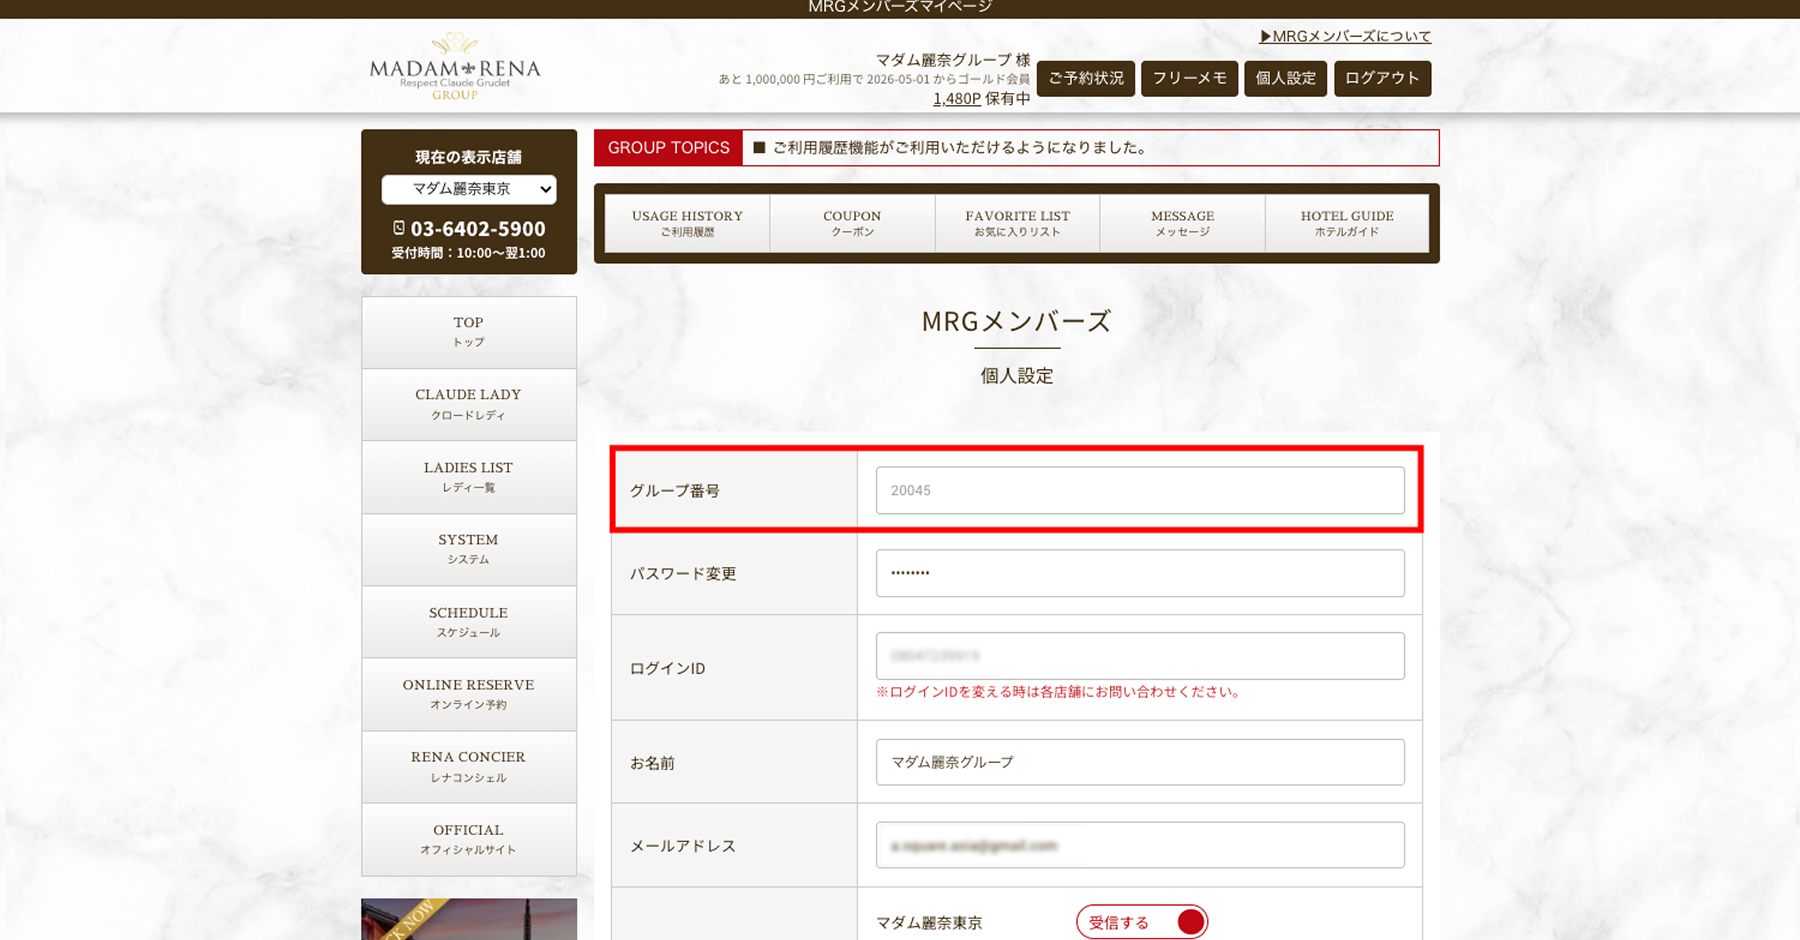
Task: Click the メールアドレス email field
Action: [1140, 845]
